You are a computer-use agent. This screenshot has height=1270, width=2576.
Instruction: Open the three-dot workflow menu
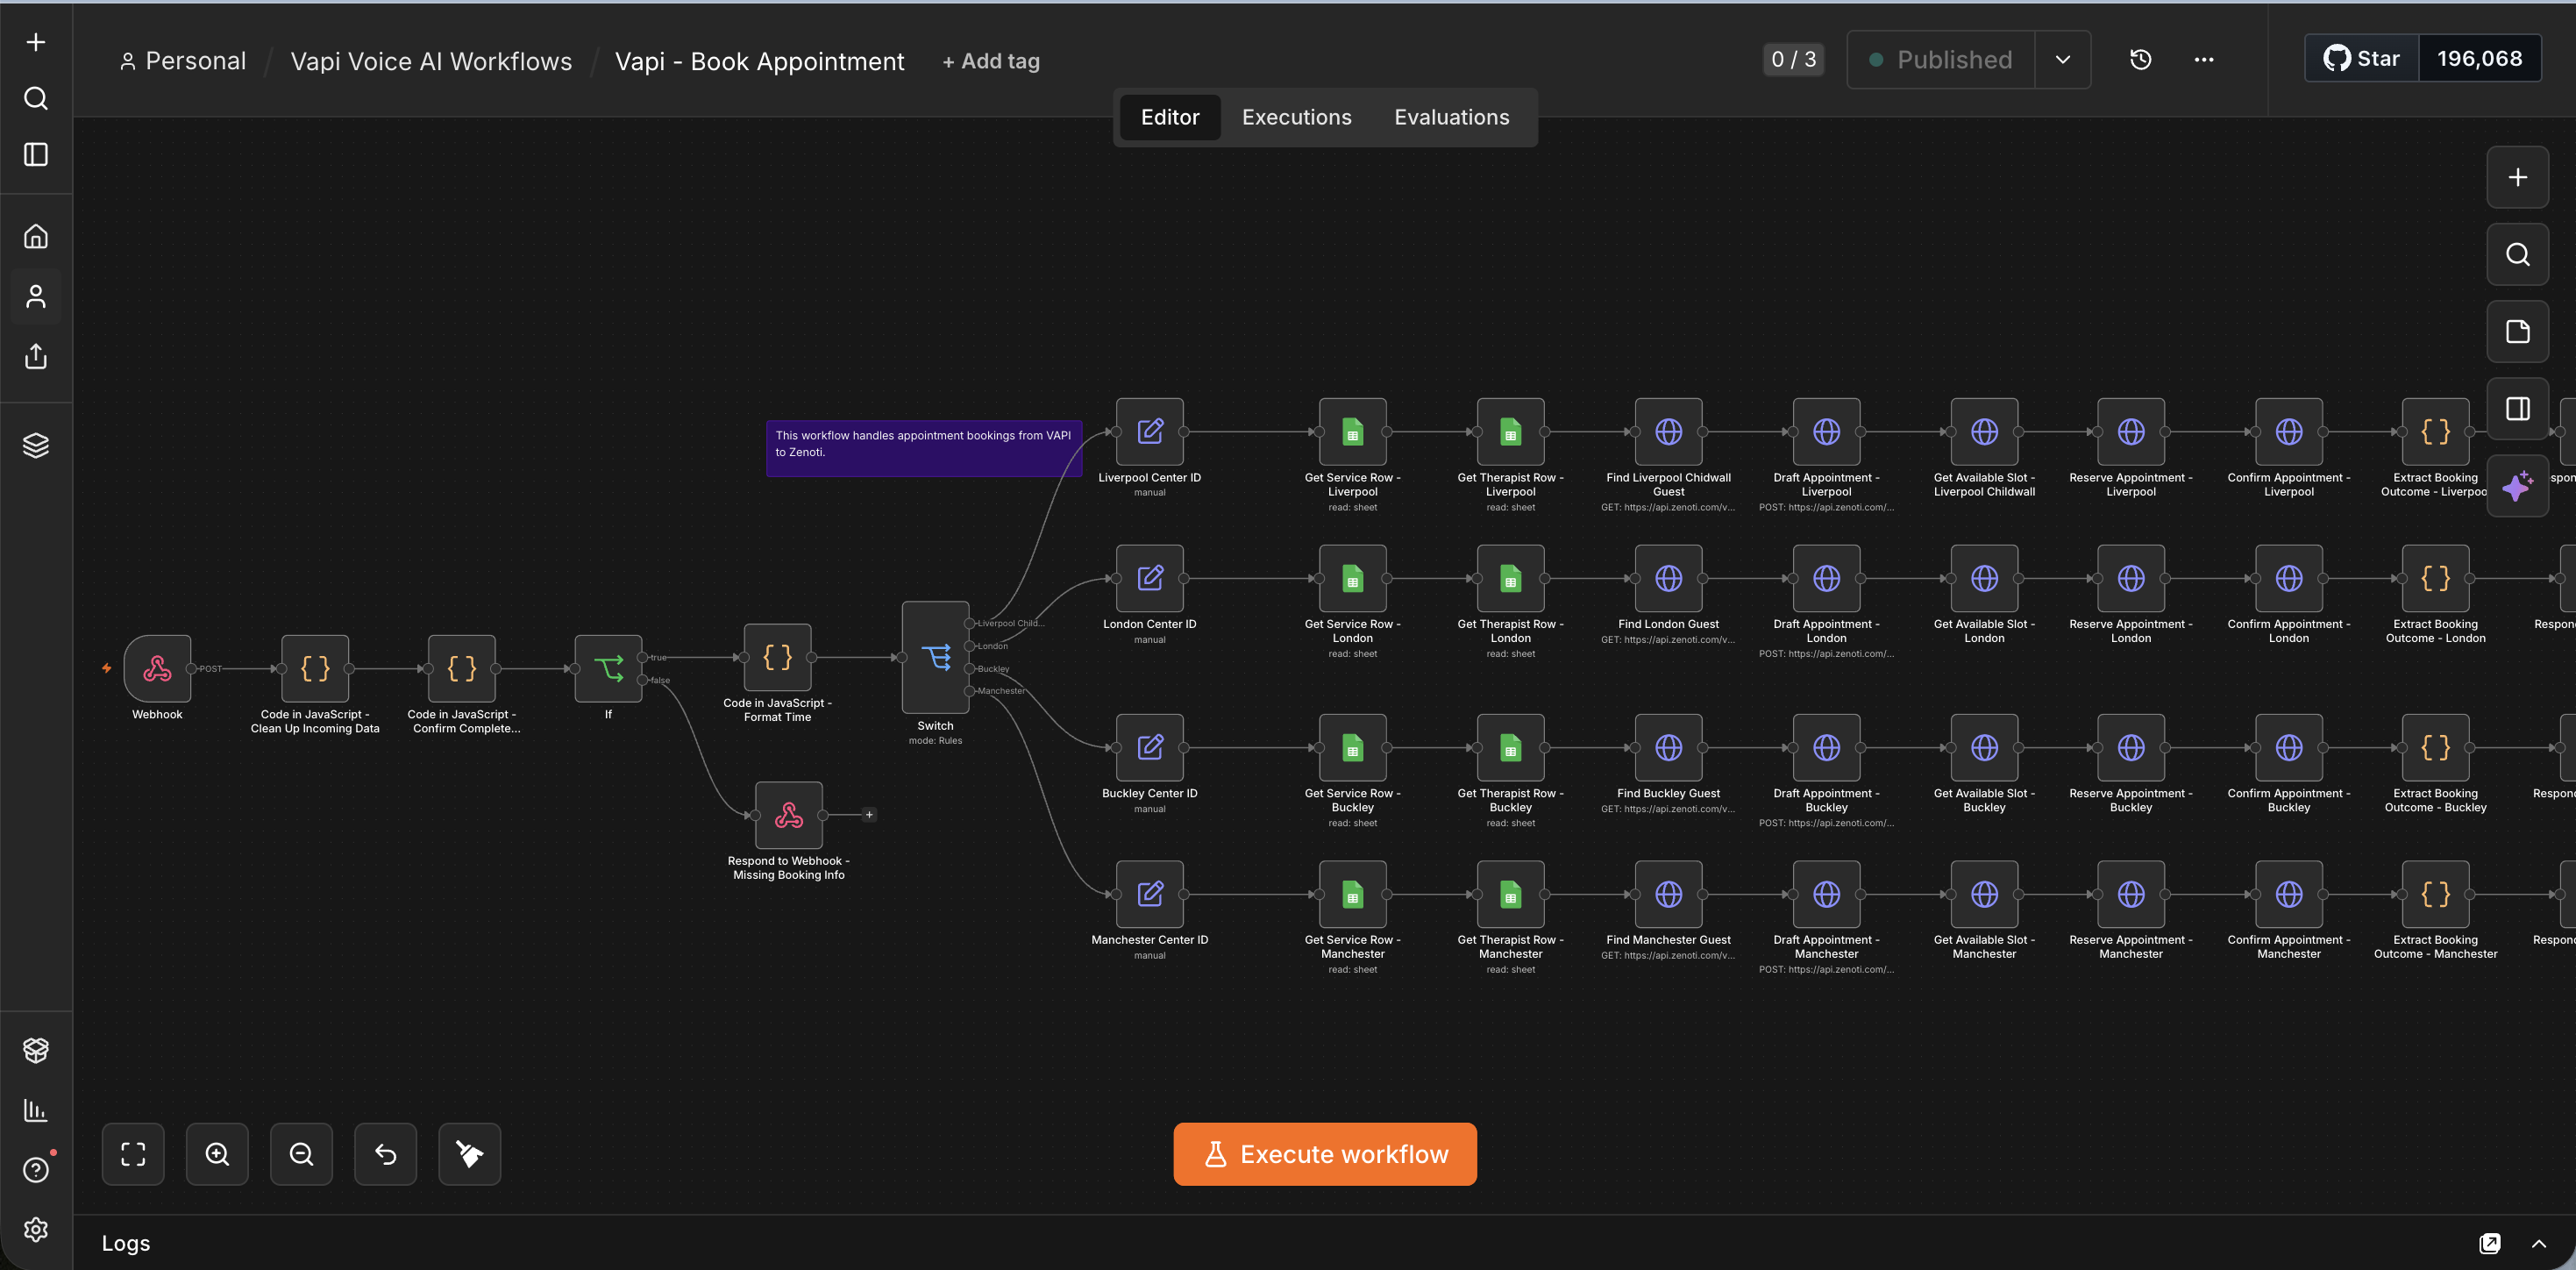2203,60
